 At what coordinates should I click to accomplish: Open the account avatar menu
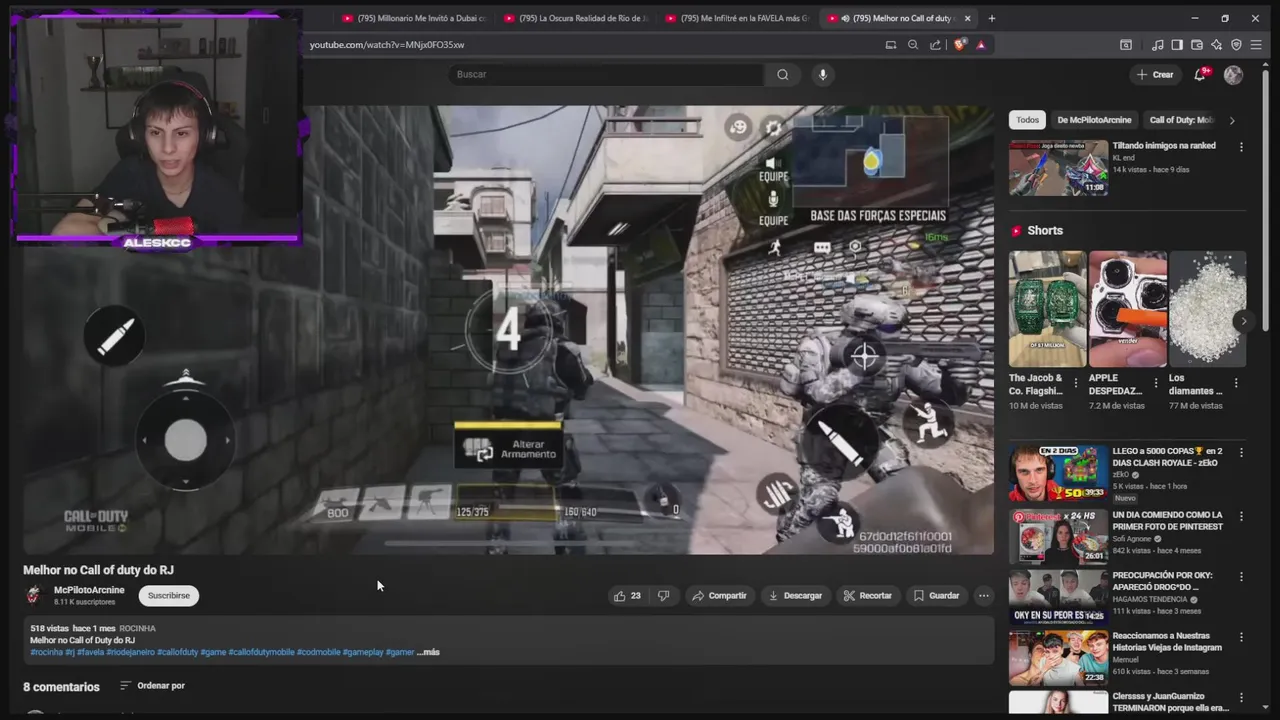pyautogui.click(x=1234, y=75)
